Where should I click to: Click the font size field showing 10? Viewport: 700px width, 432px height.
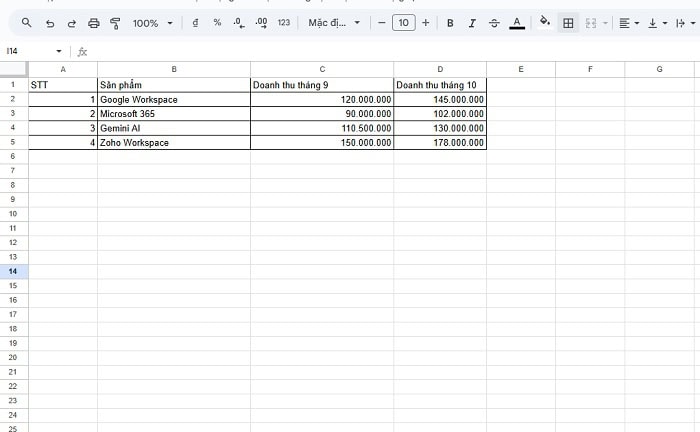(404, 23)
